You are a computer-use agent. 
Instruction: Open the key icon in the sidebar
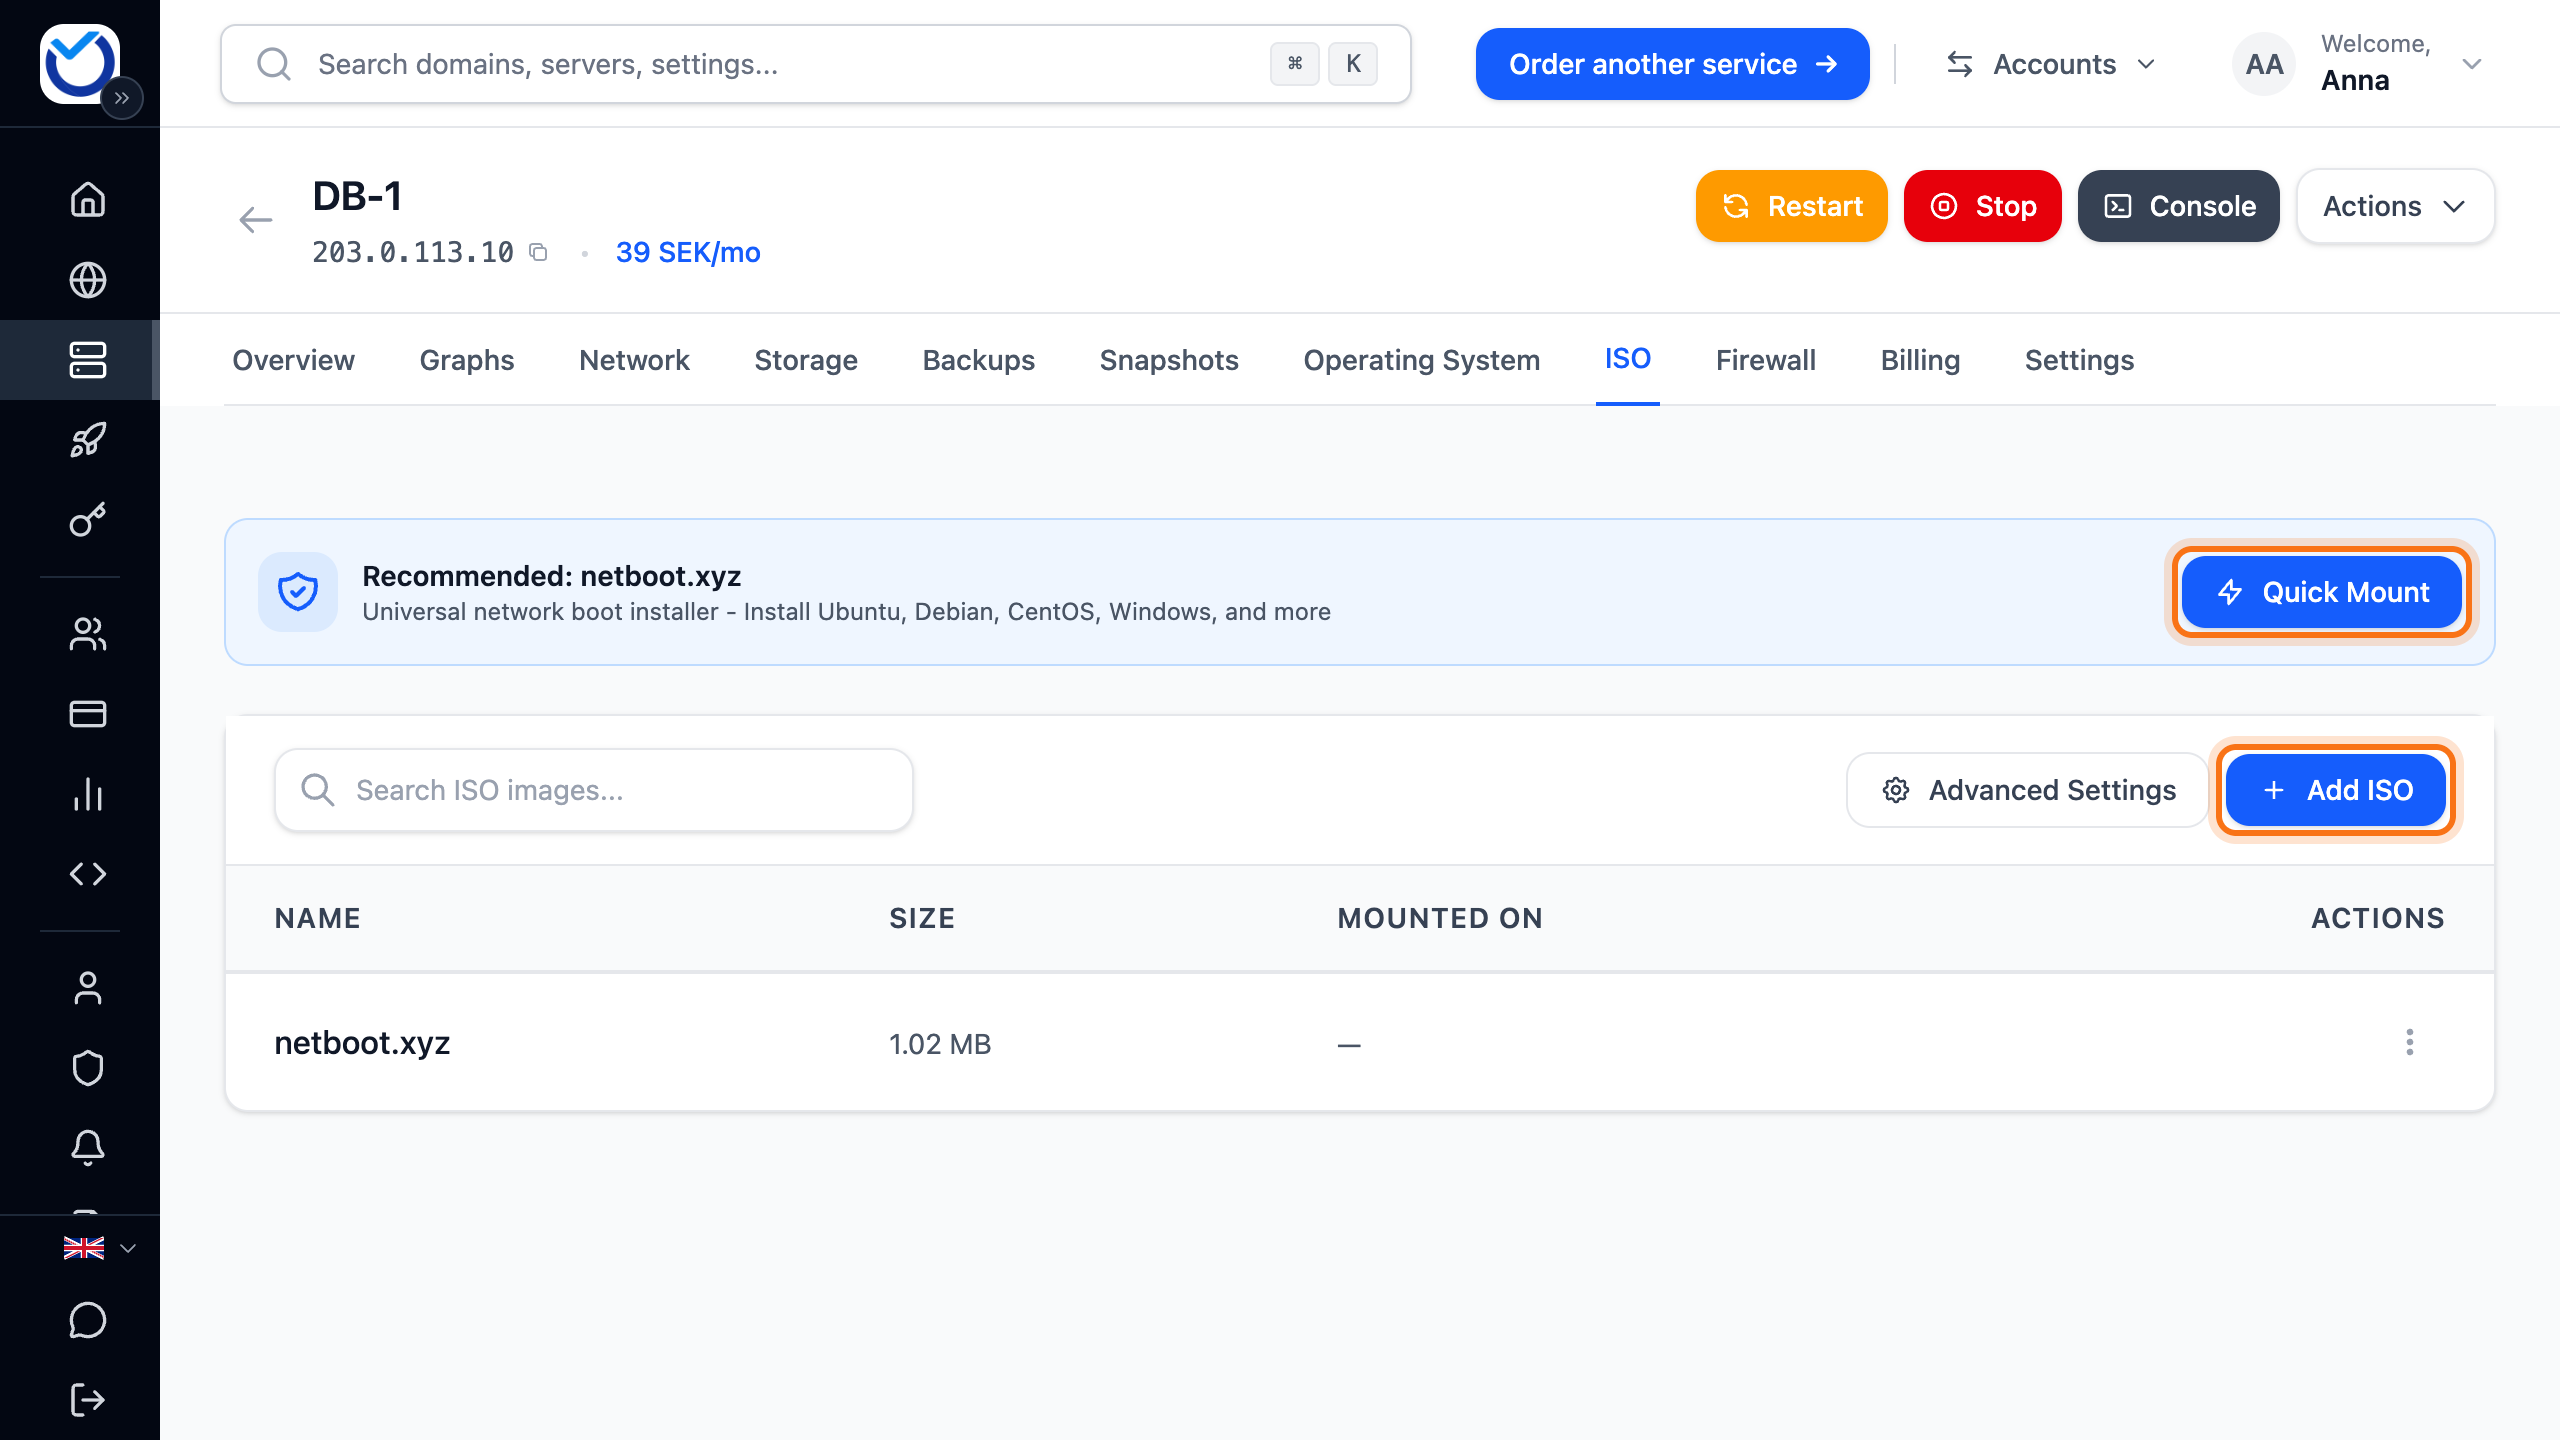pos(88,520)
